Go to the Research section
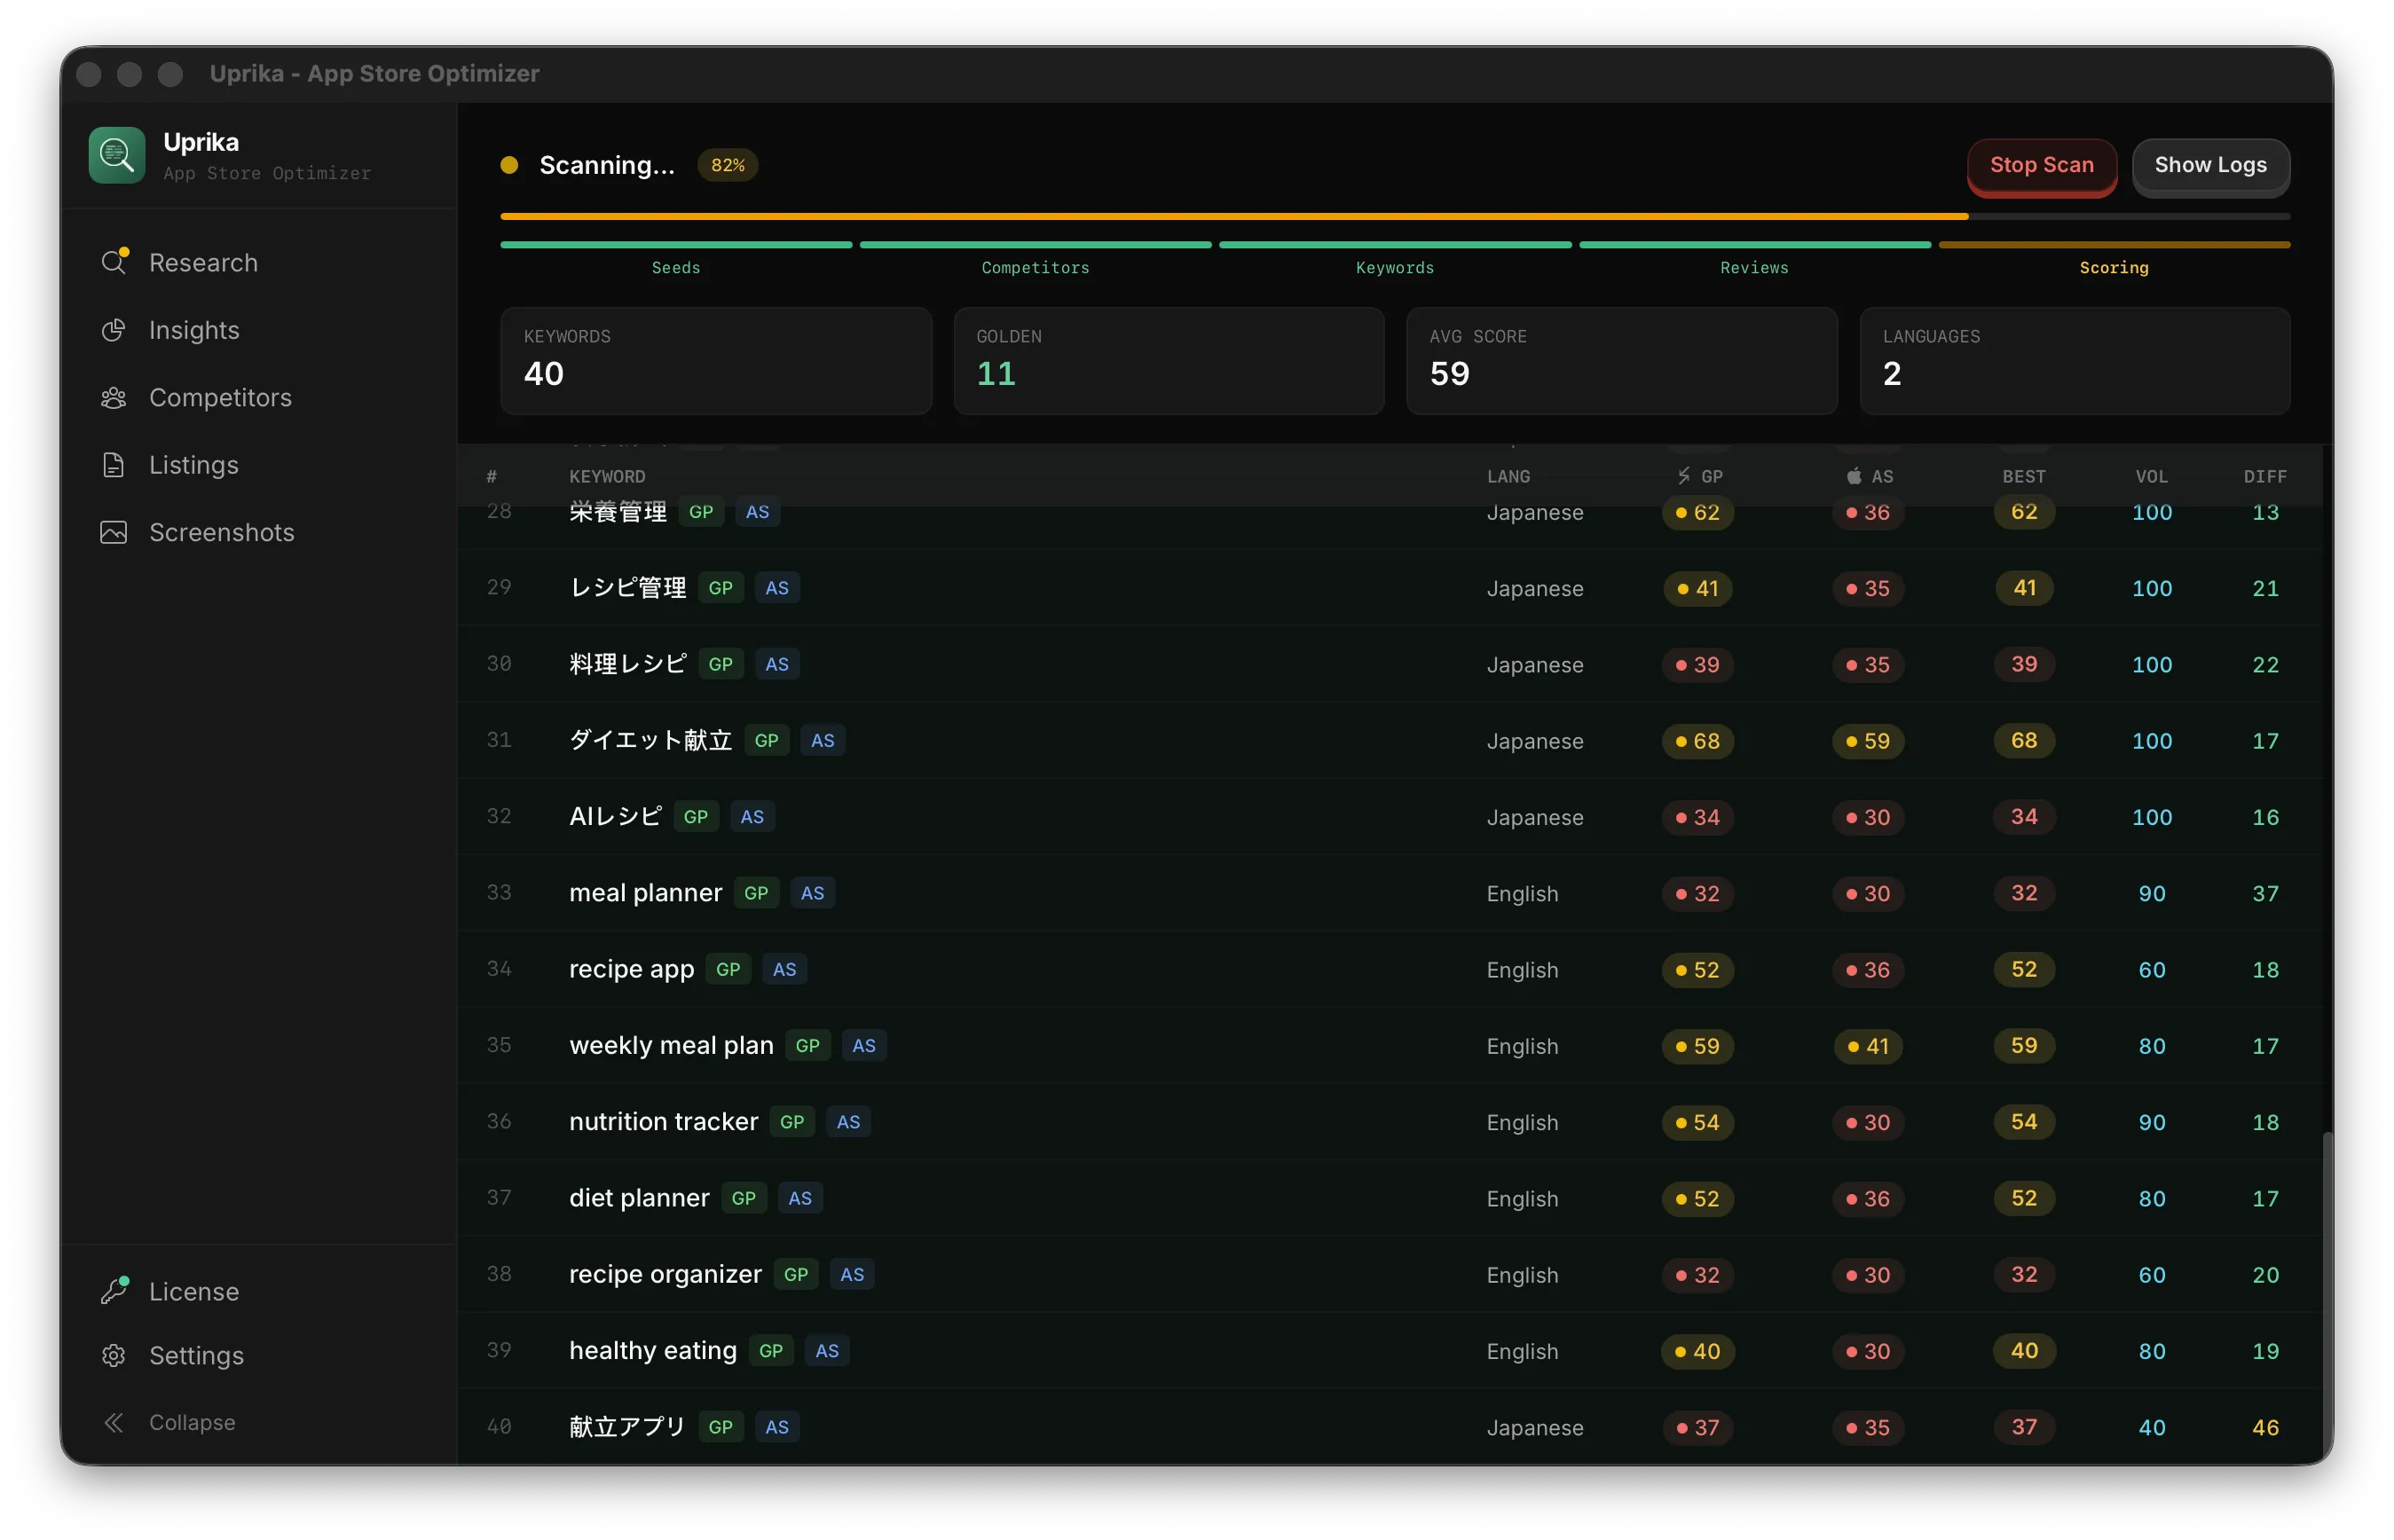This screenshot has width=2394, height=1540. coord(203,262)
